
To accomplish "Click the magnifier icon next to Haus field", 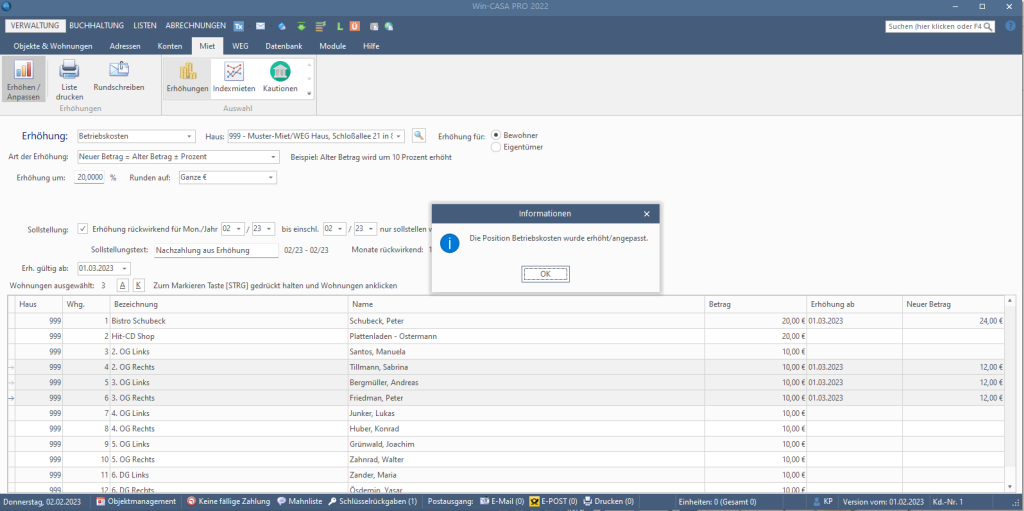I will pyautogui.click(x=418, y=135).
